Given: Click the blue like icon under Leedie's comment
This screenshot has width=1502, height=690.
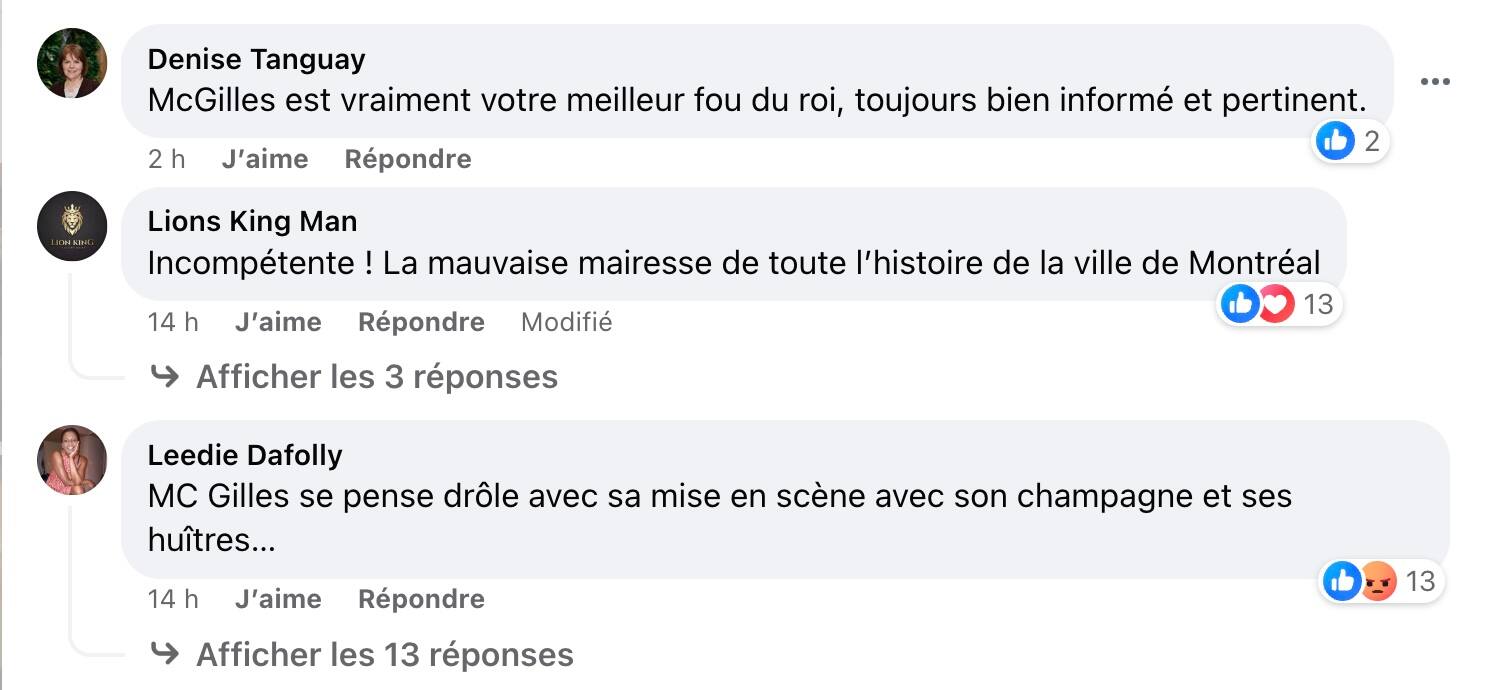Looking at the screenshot, I should tap(1341, 581).
